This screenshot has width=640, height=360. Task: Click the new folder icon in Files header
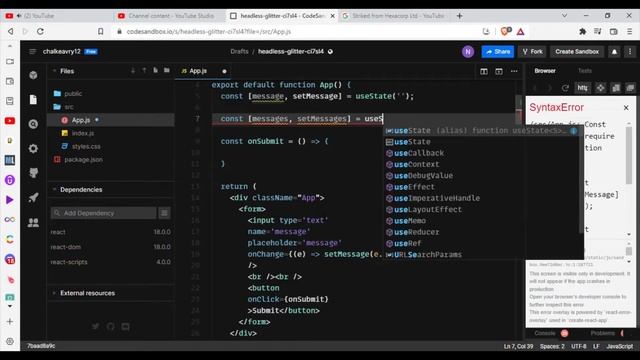coord(167,71)
